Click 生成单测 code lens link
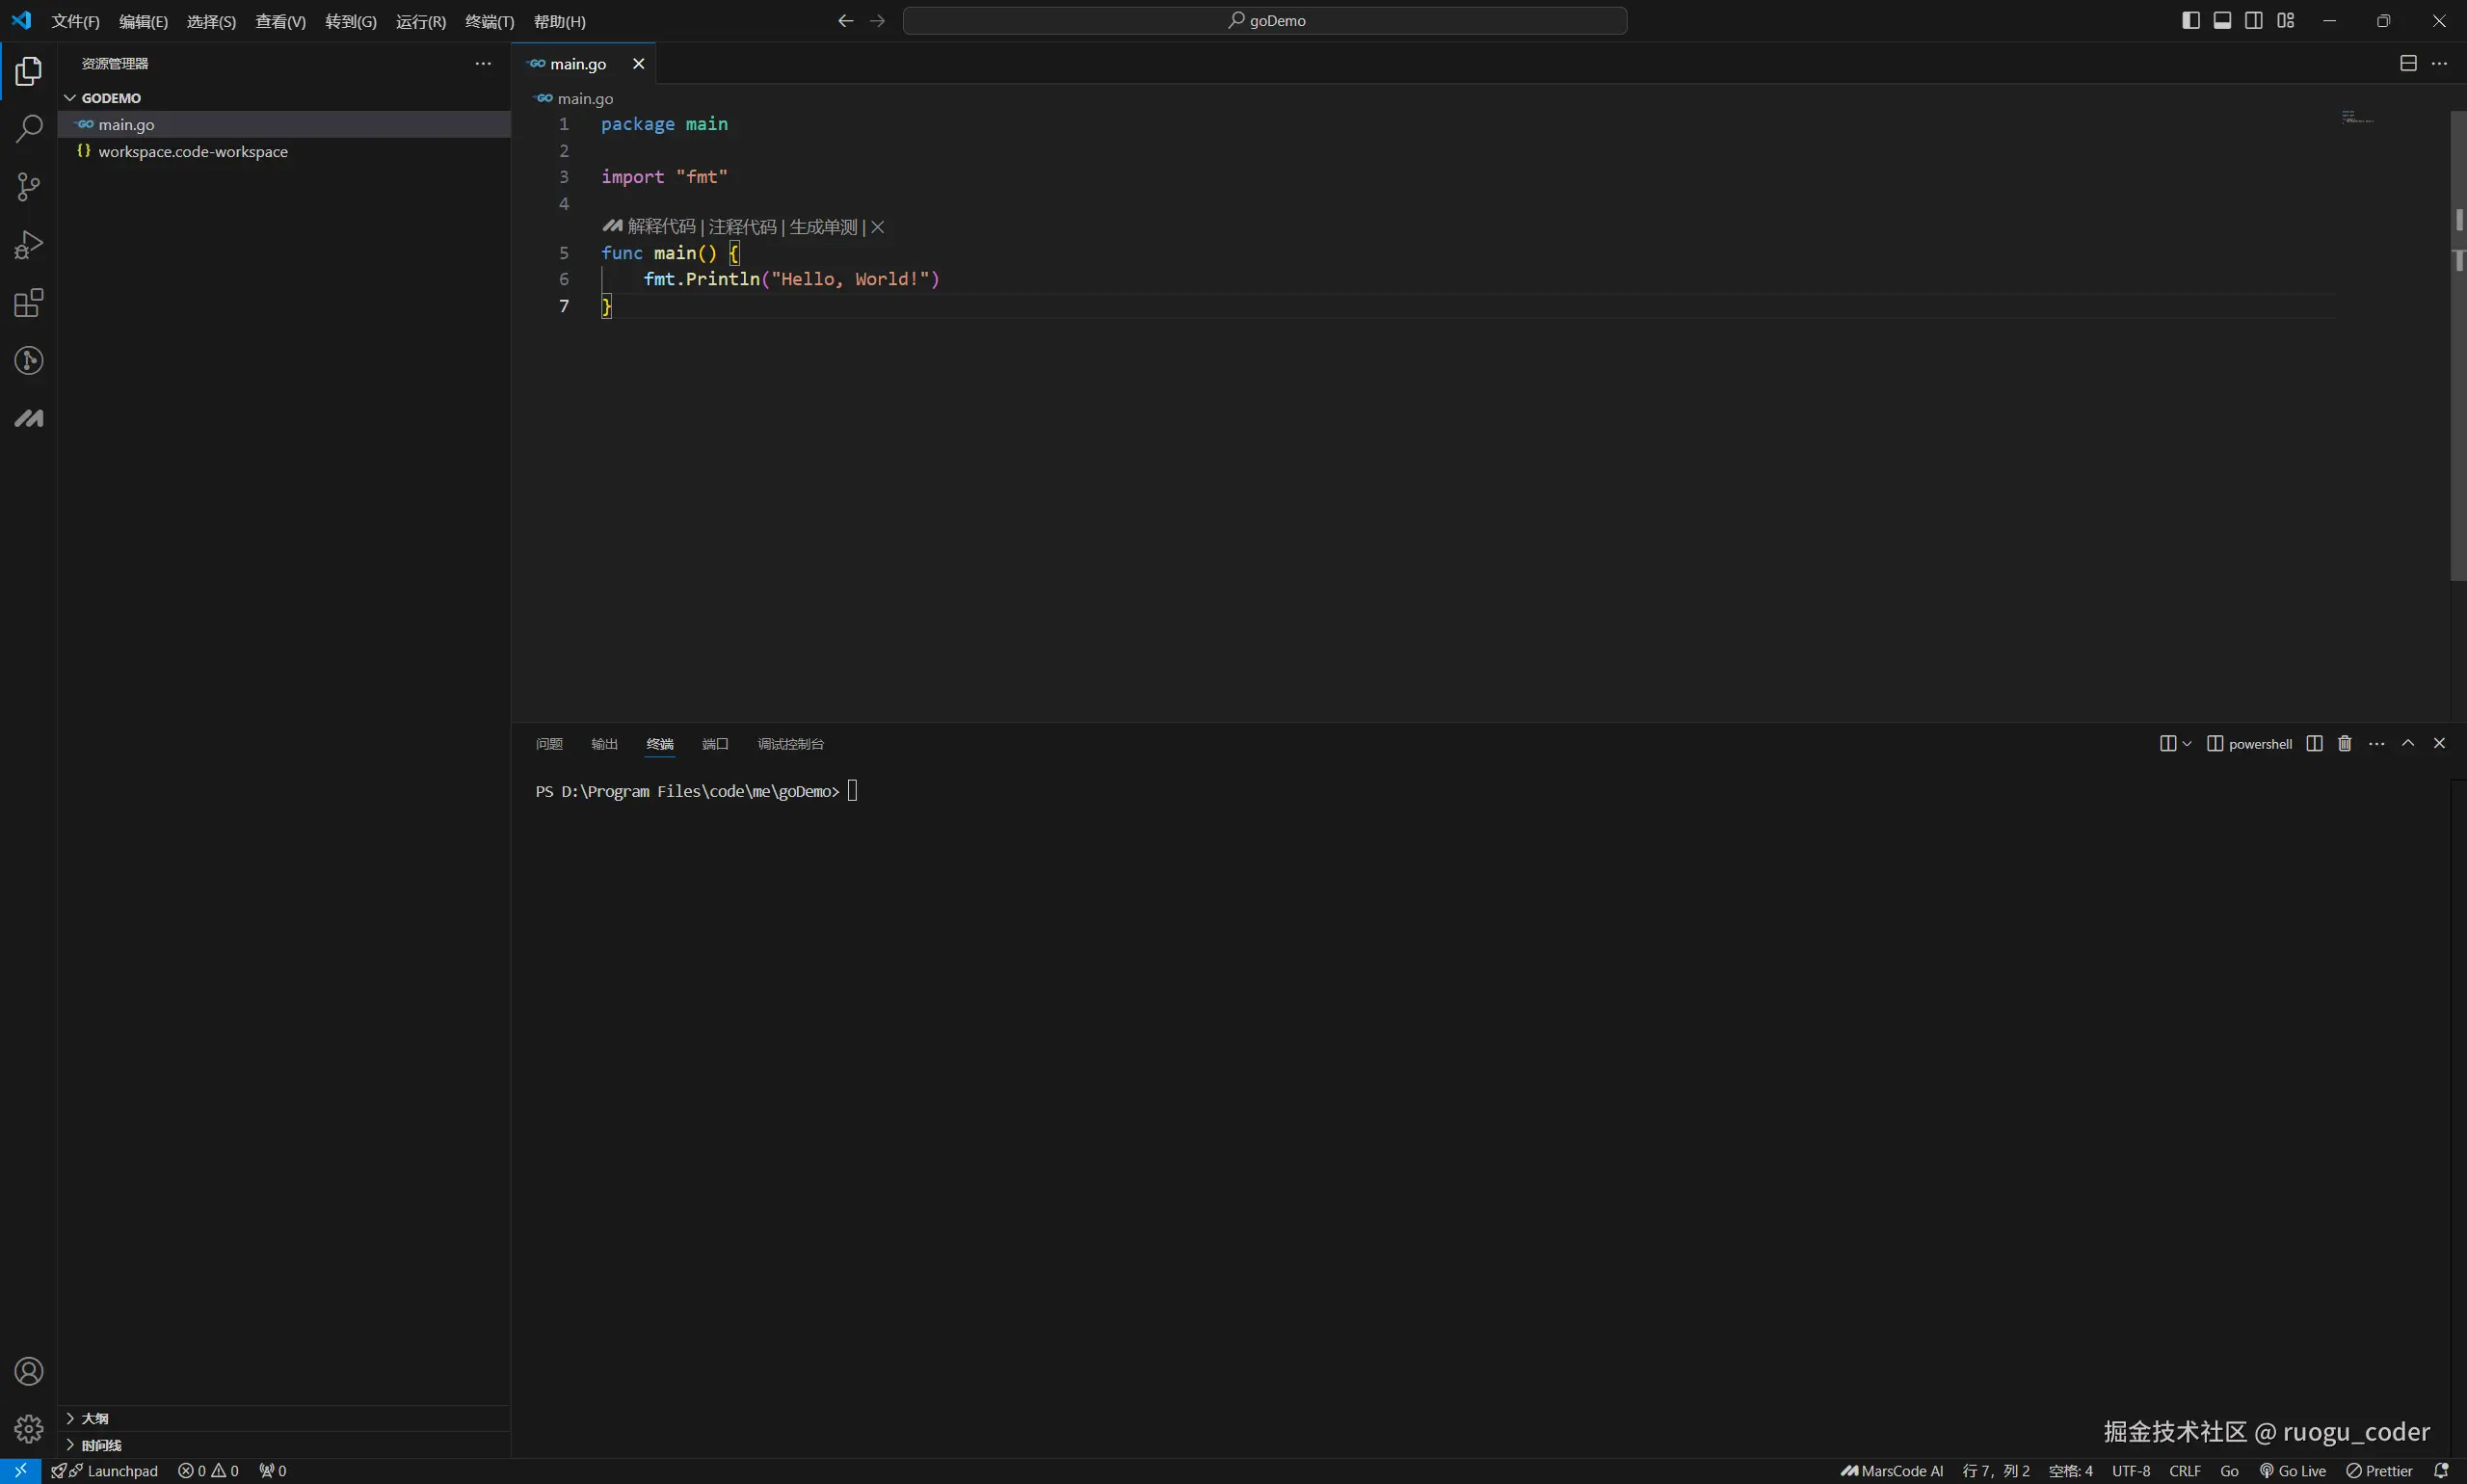The image size is (2467, 1484). [x=823, y=227]
